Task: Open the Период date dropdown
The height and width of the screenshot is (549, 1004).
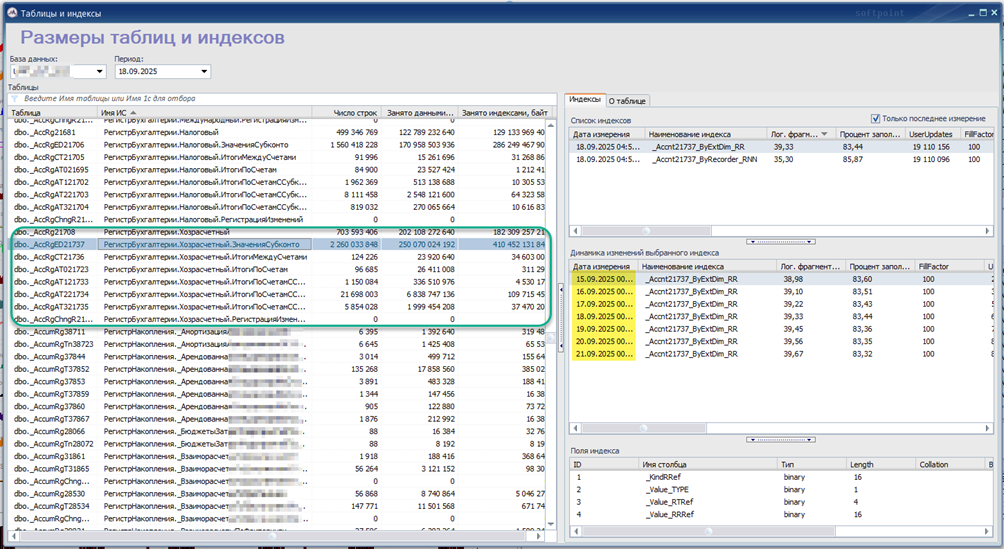Action: 204,72
